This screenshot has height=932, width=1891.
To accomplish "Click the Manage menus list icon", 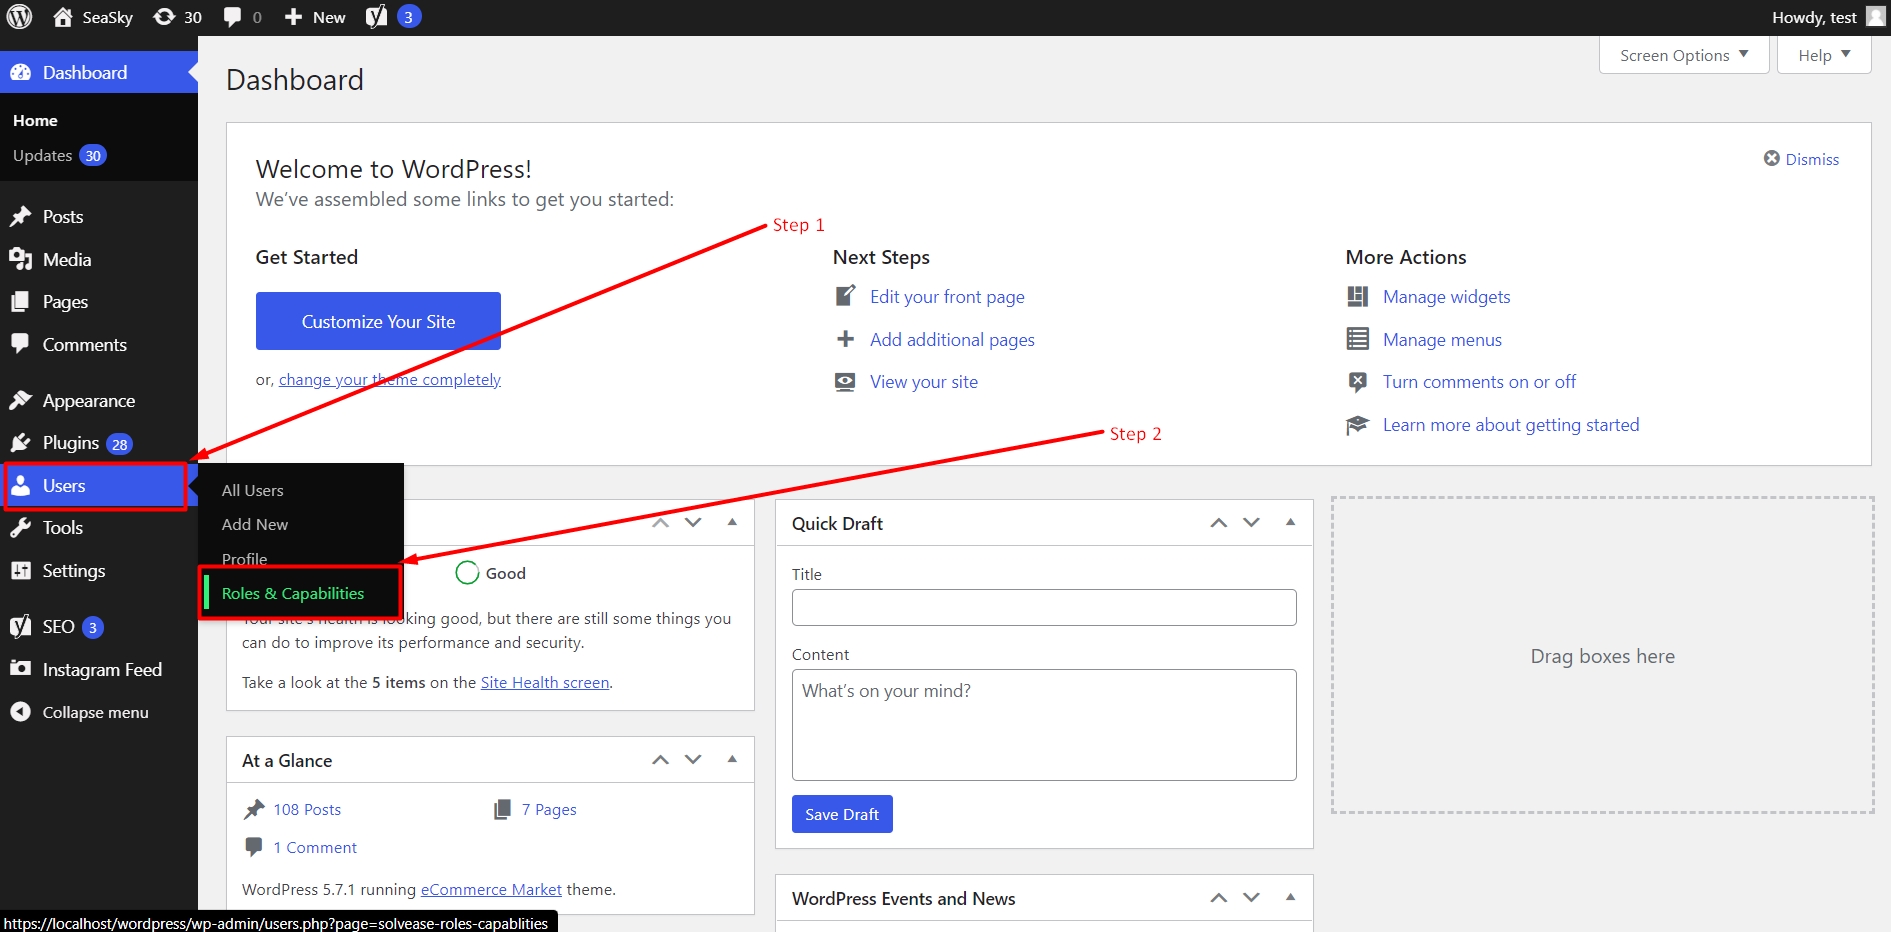I will (1357, 339).
